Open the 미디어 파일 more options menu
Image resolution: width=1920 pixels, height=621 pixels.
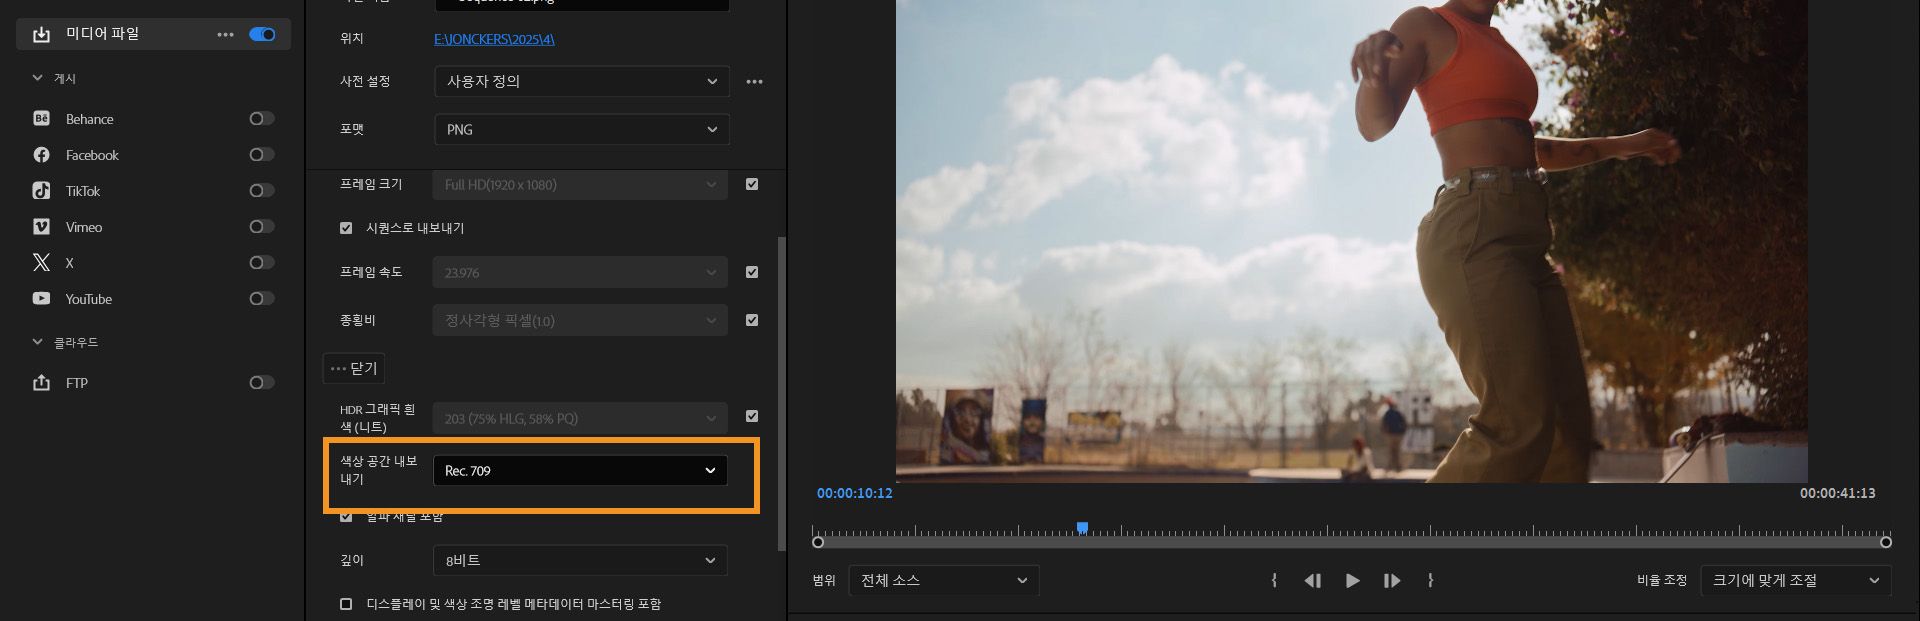(226, 34)
